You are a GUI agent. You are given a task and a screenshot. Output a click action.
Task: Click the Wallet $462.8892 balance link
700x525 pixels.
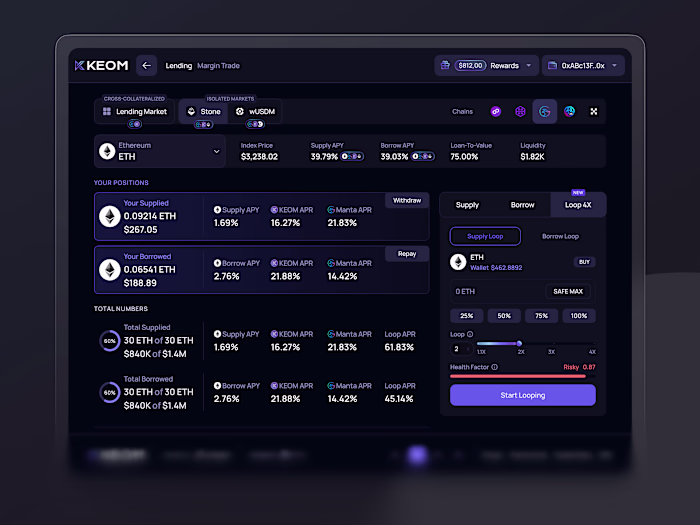point(496,267)
